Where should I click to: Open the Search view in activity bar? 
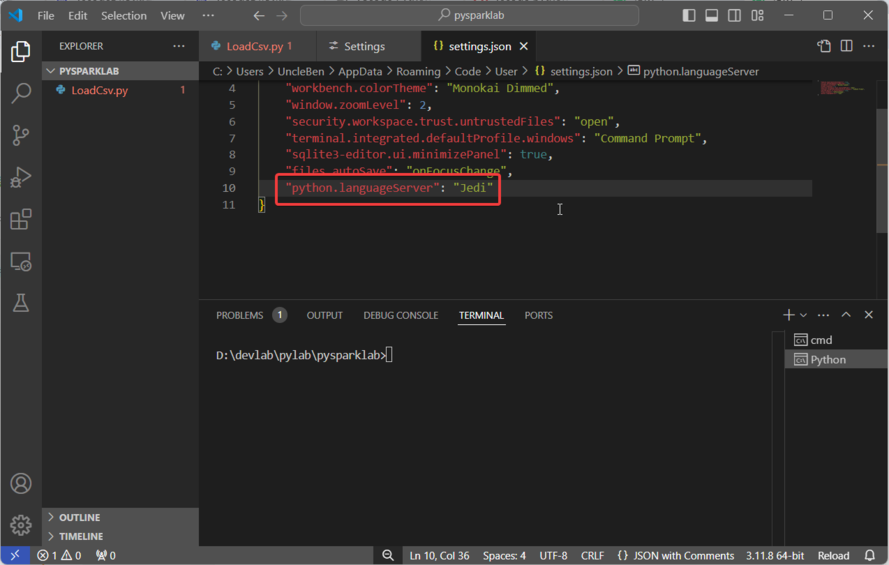tap(20, 93)
